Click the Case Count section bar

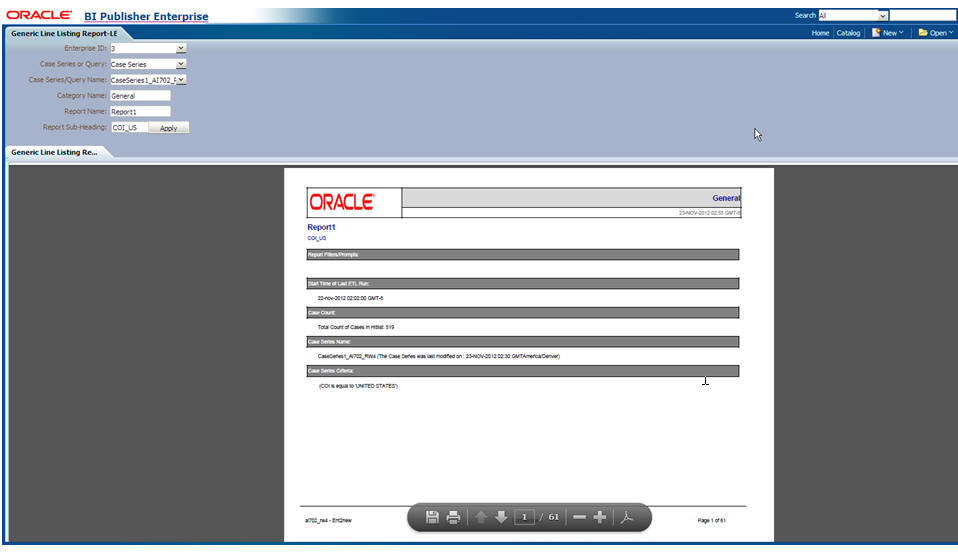[x=523, y=313]
